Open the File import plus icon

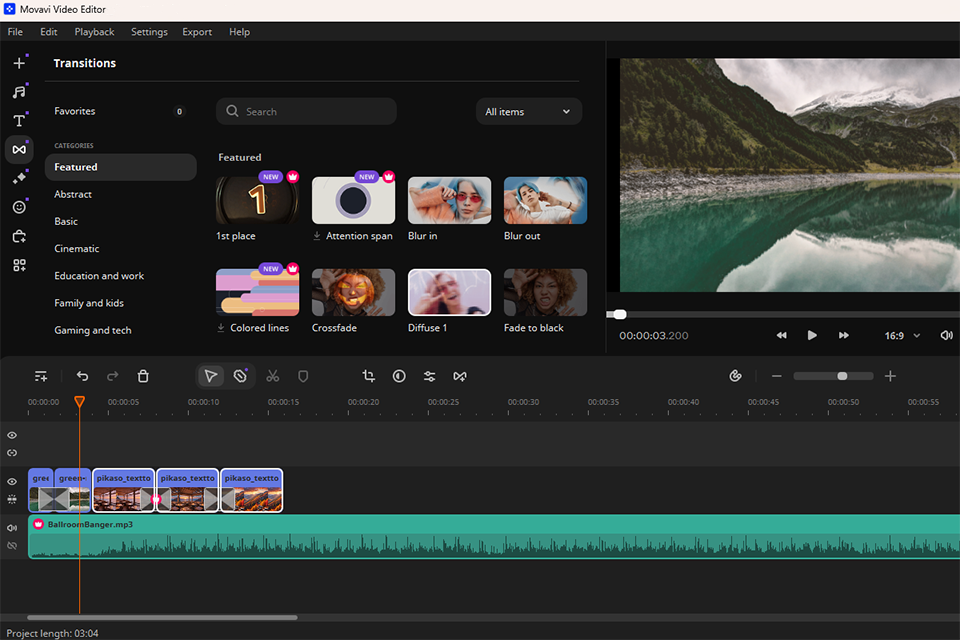19,63
